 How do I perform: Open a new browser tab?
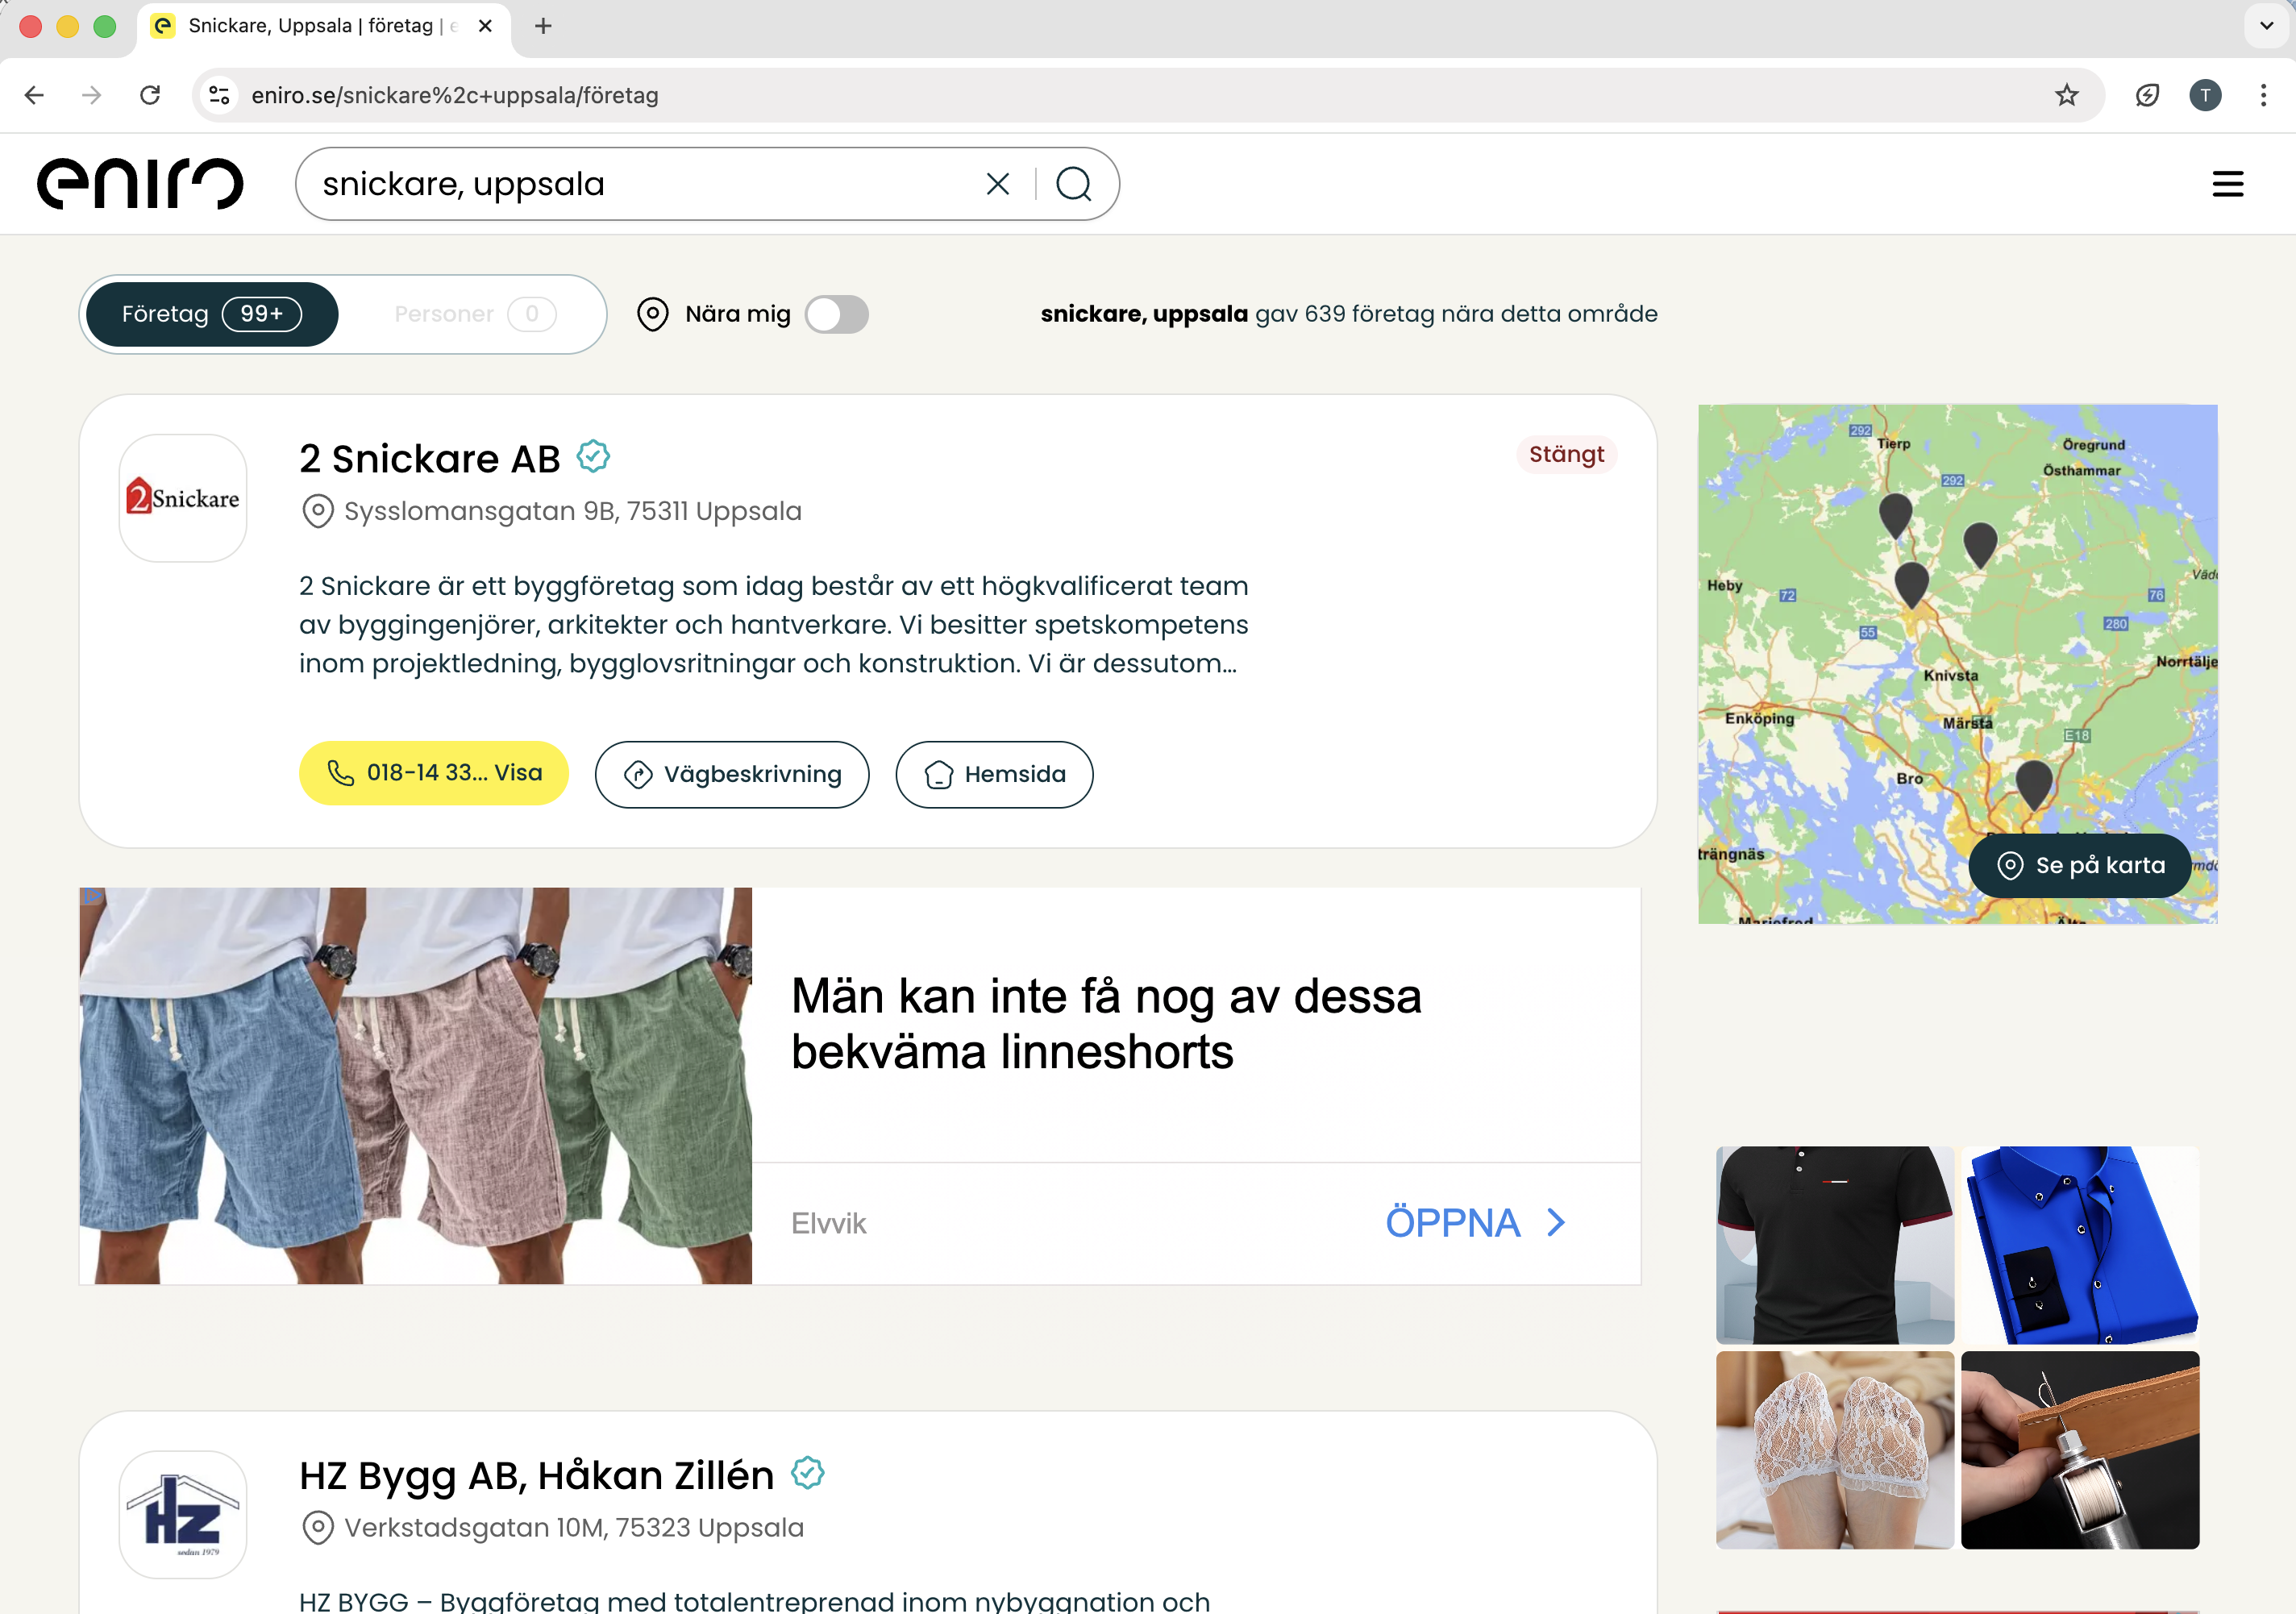pyautogui.click(x=543, y=26)
